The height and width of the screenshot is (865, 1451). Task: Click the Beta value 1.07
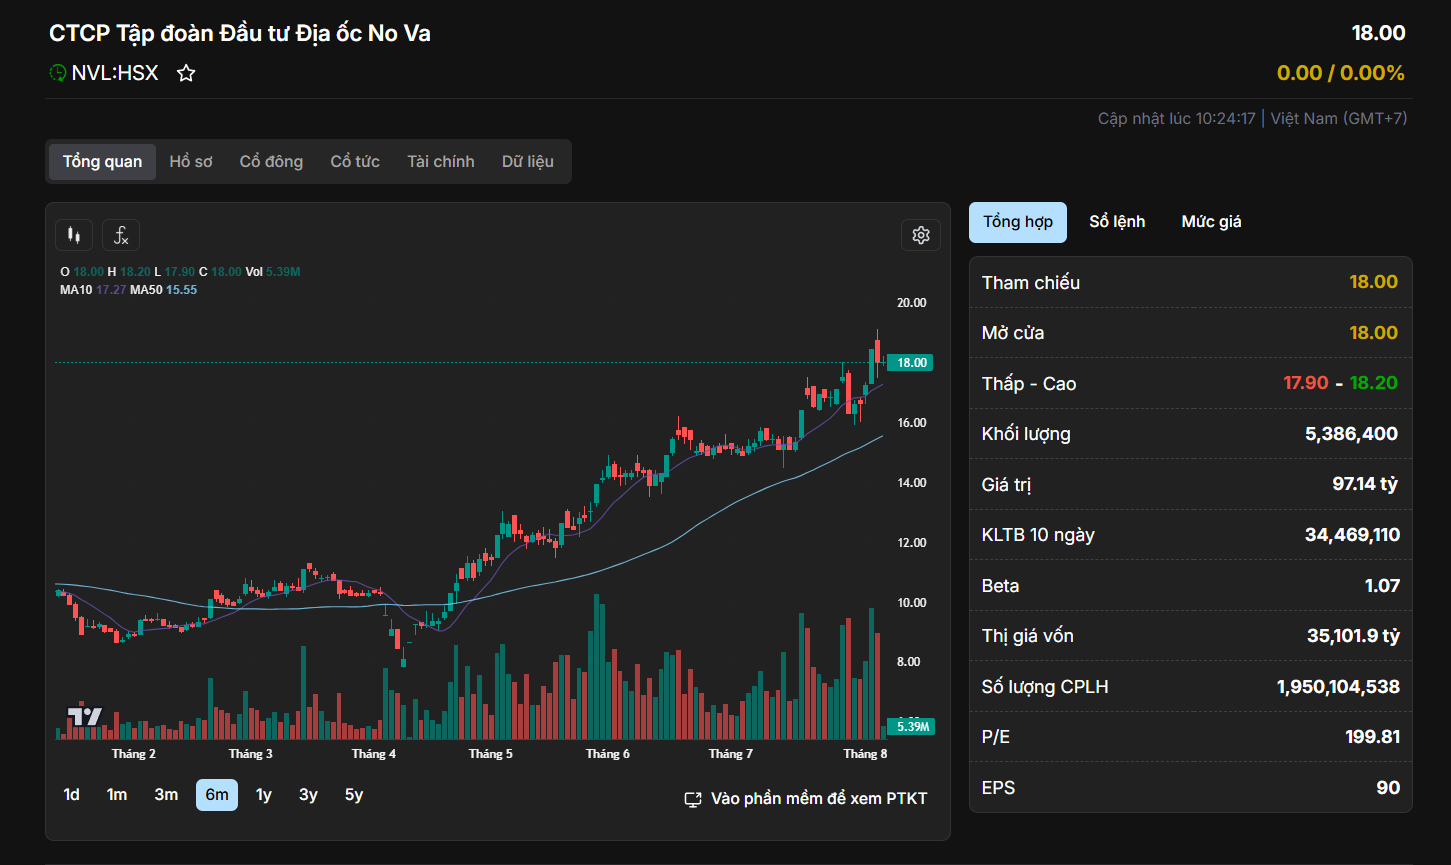click(x=1382, y=586)
